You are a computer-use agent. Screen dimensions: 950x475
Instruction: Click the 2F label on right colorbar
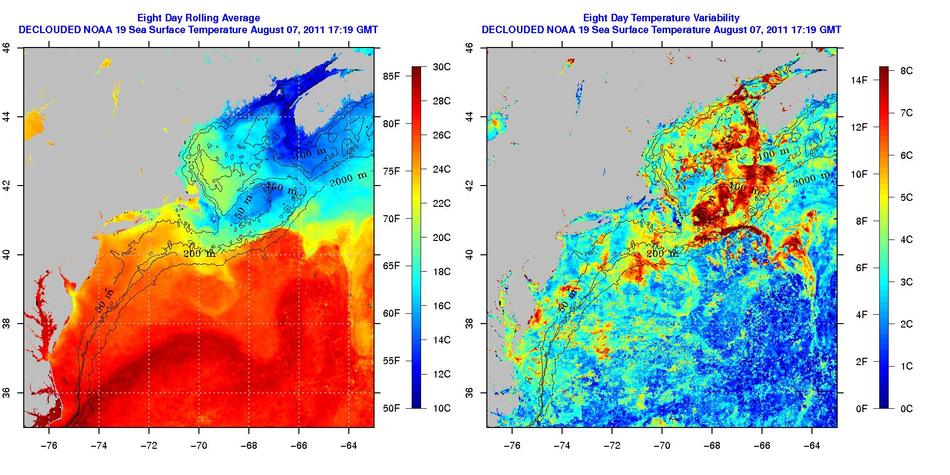coord(862,362)
